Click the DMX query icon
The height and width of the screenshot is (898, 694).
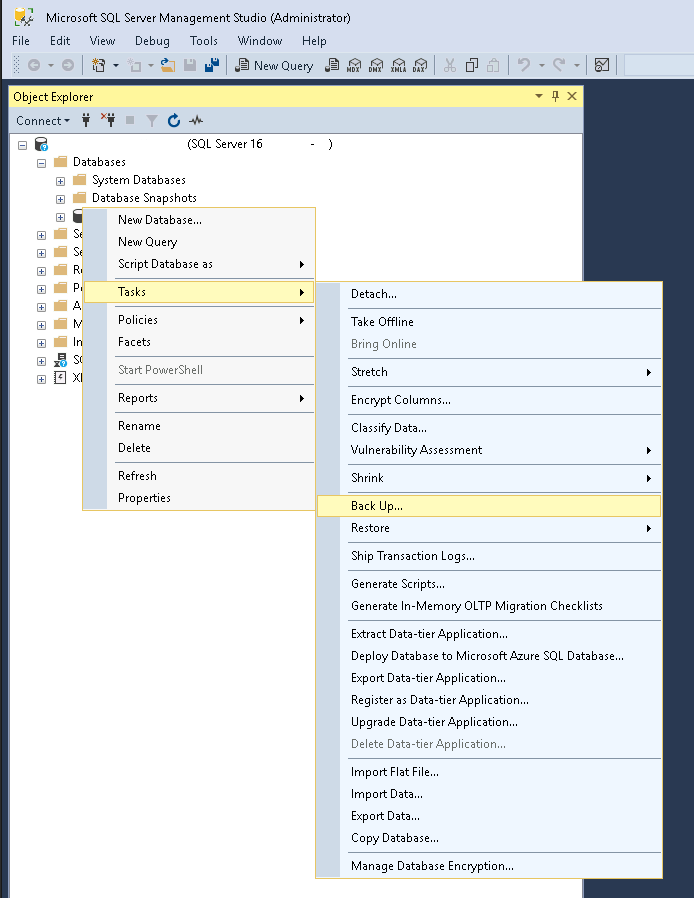point(376,65)
